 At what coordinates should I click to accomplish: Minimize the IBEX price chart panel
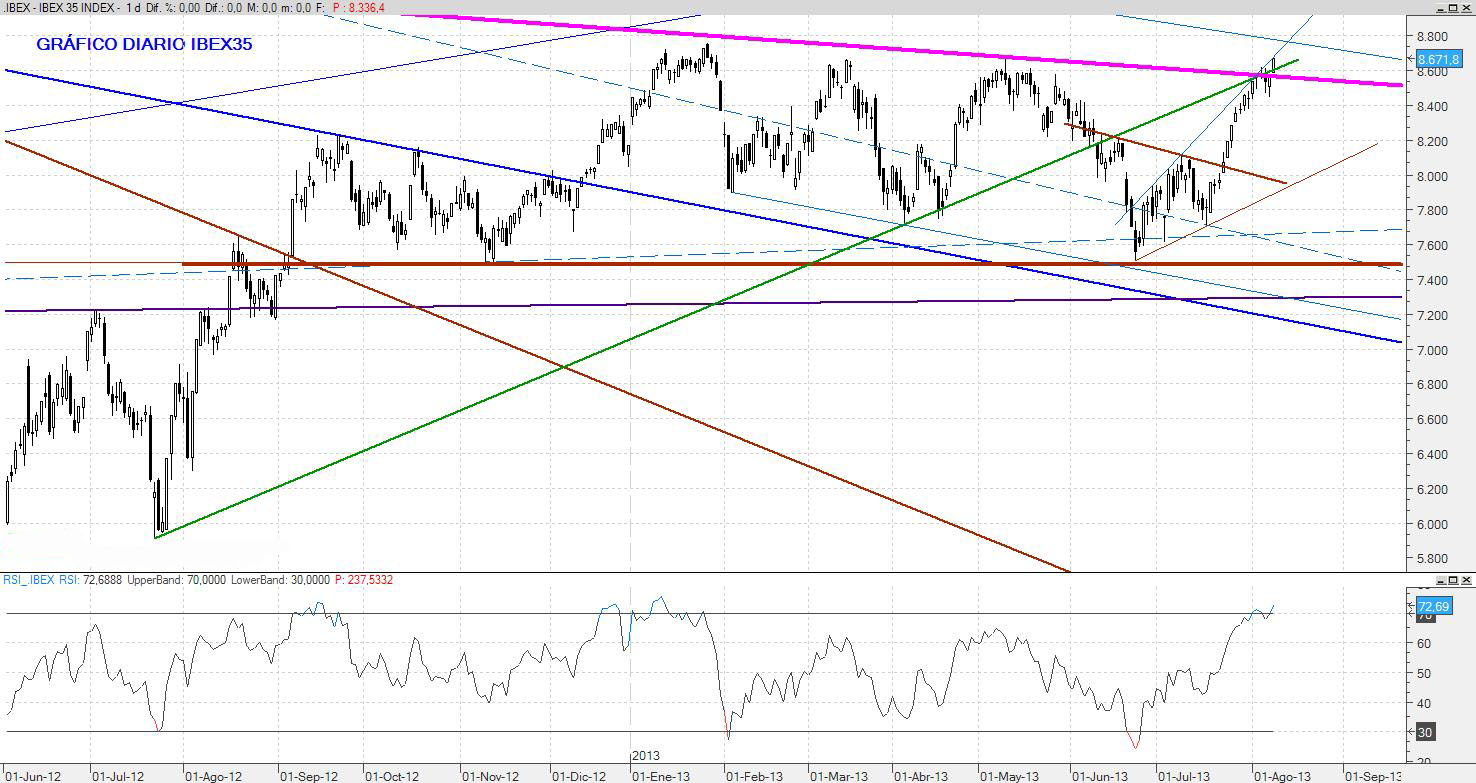click(x=1441, y=8)
